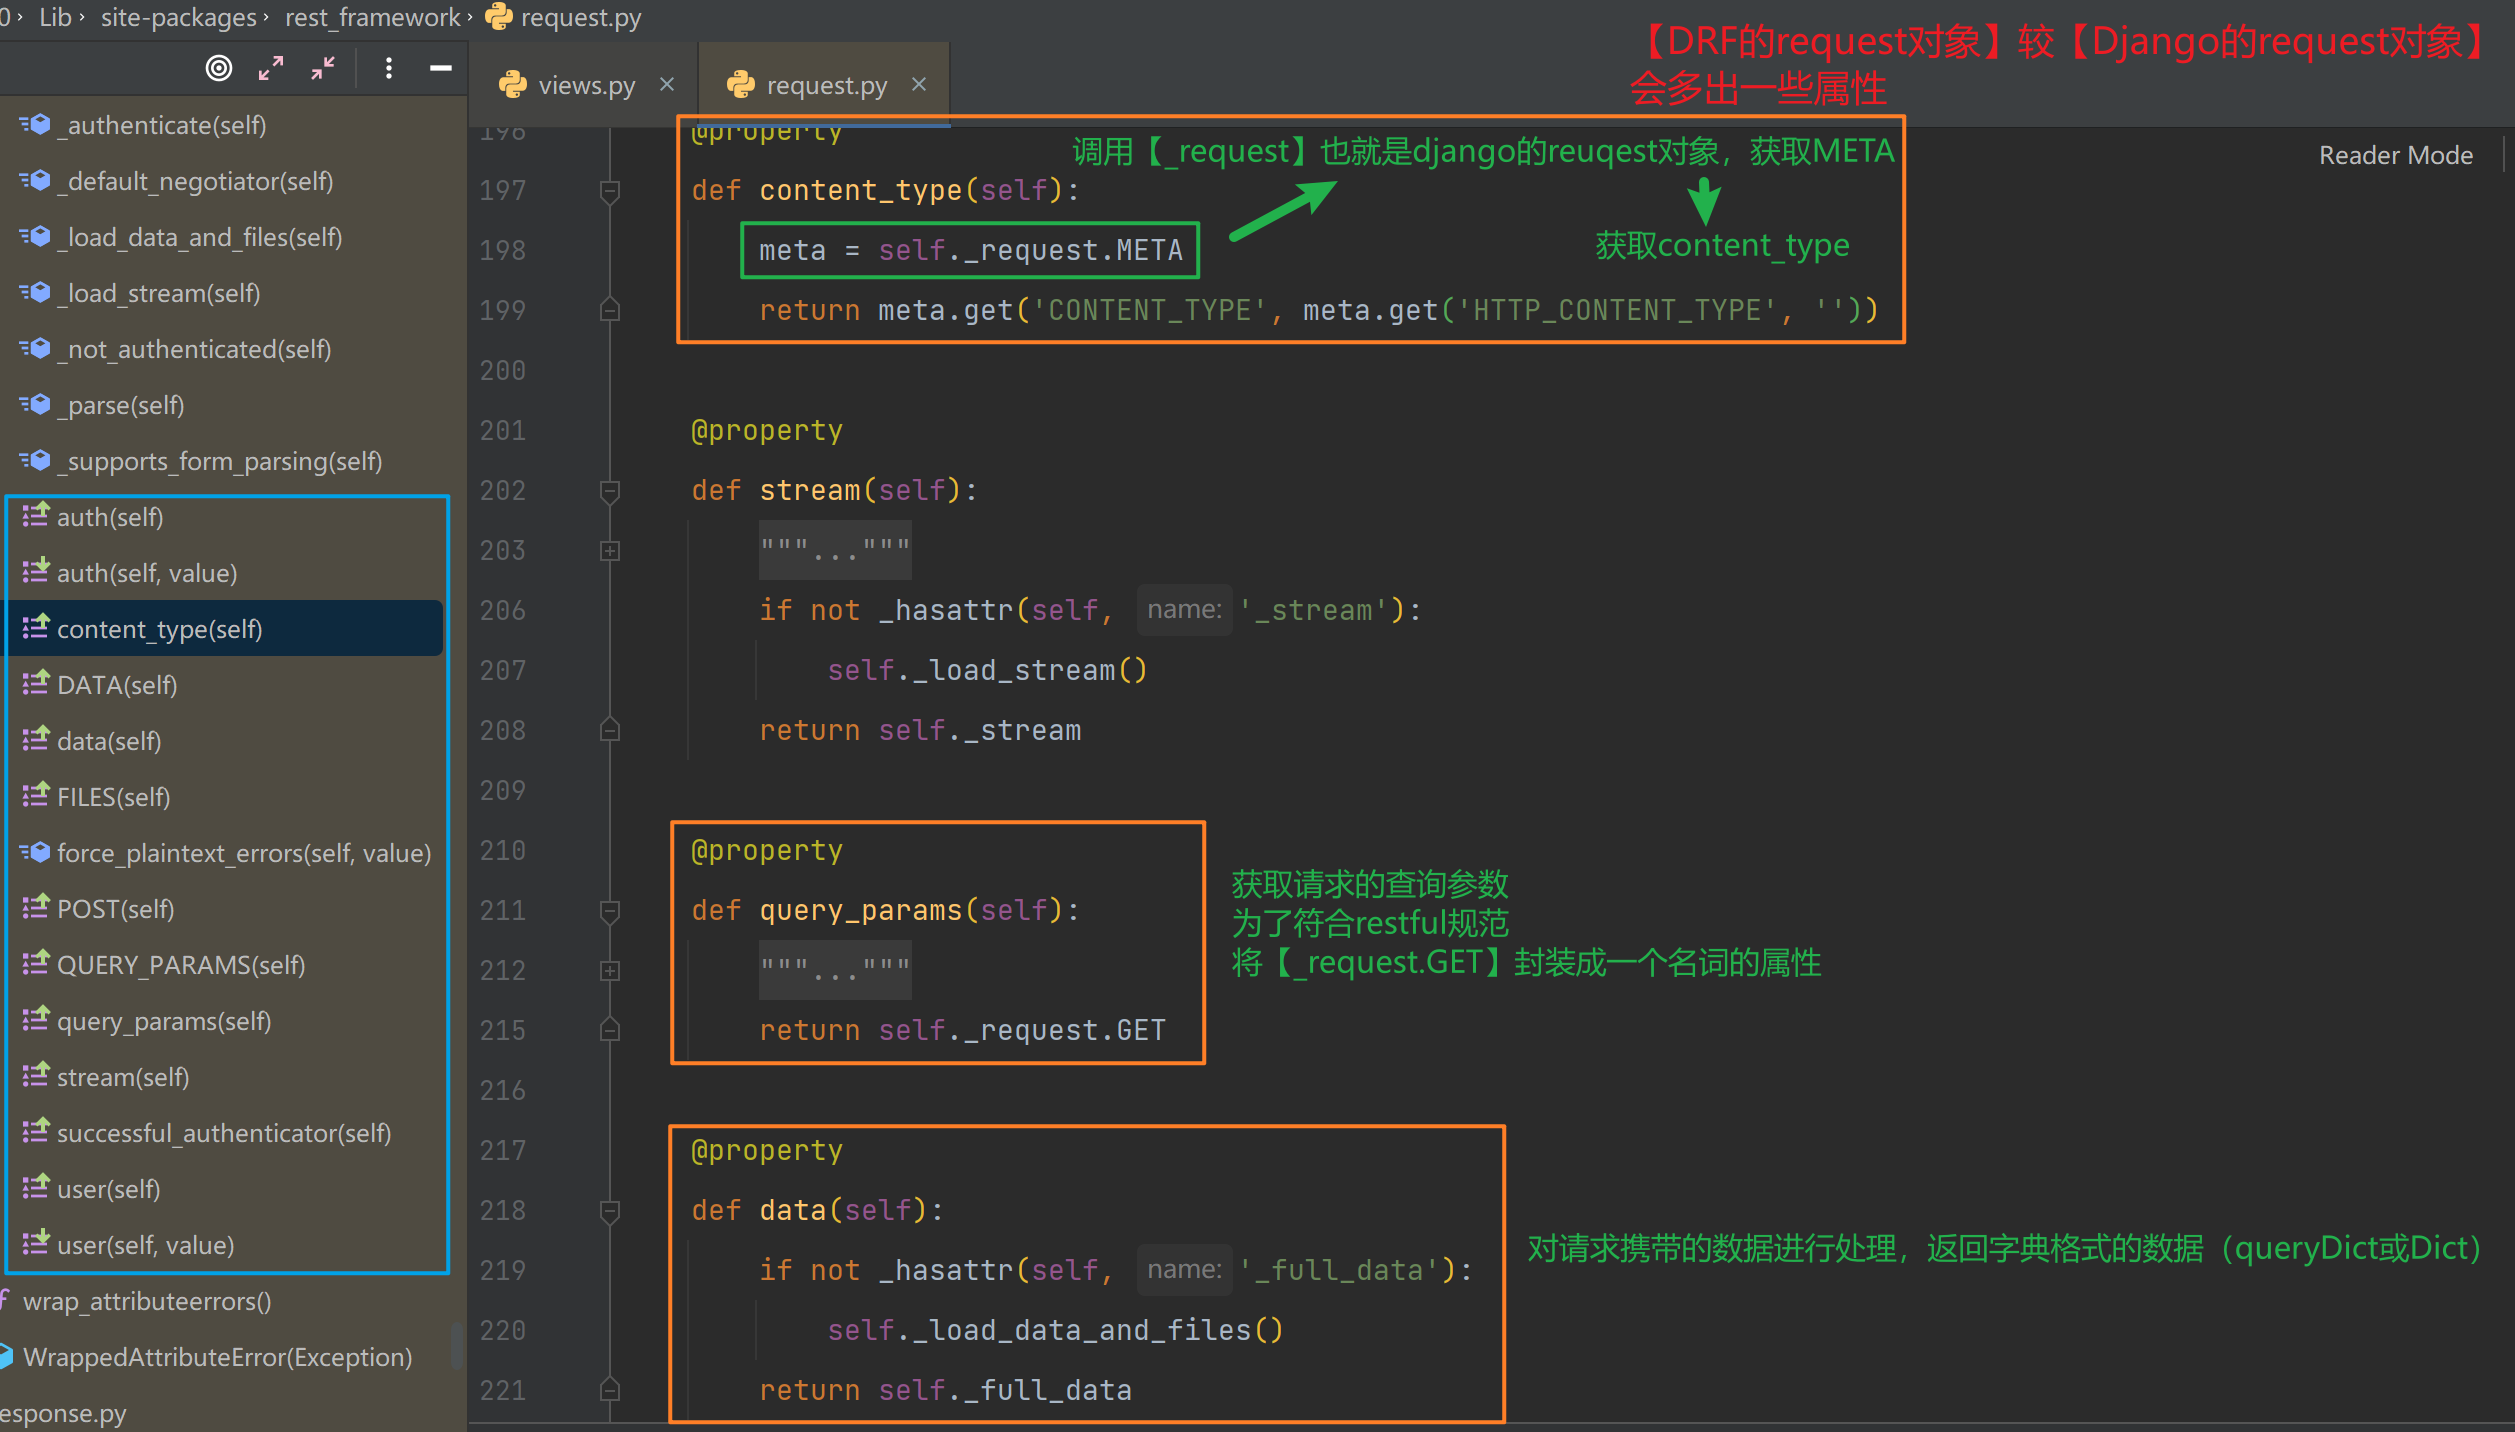Click self._request.META on line 198
This screenshot has width=2515, height=1432.
click(1030, 250)
